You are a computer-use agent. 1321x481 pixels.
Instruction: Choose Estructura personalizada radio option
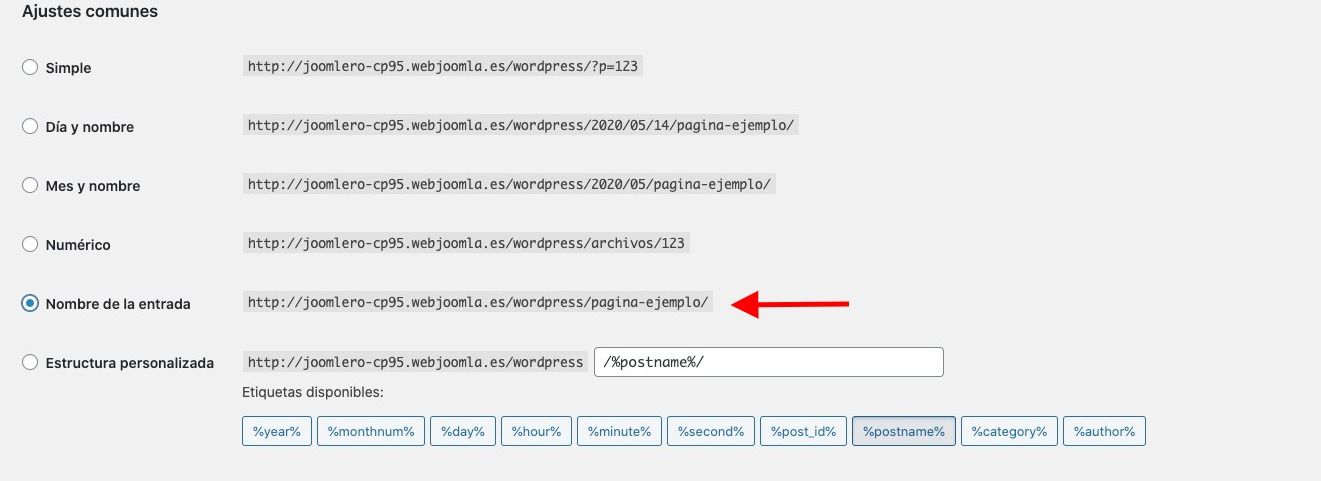pos(30,362)
